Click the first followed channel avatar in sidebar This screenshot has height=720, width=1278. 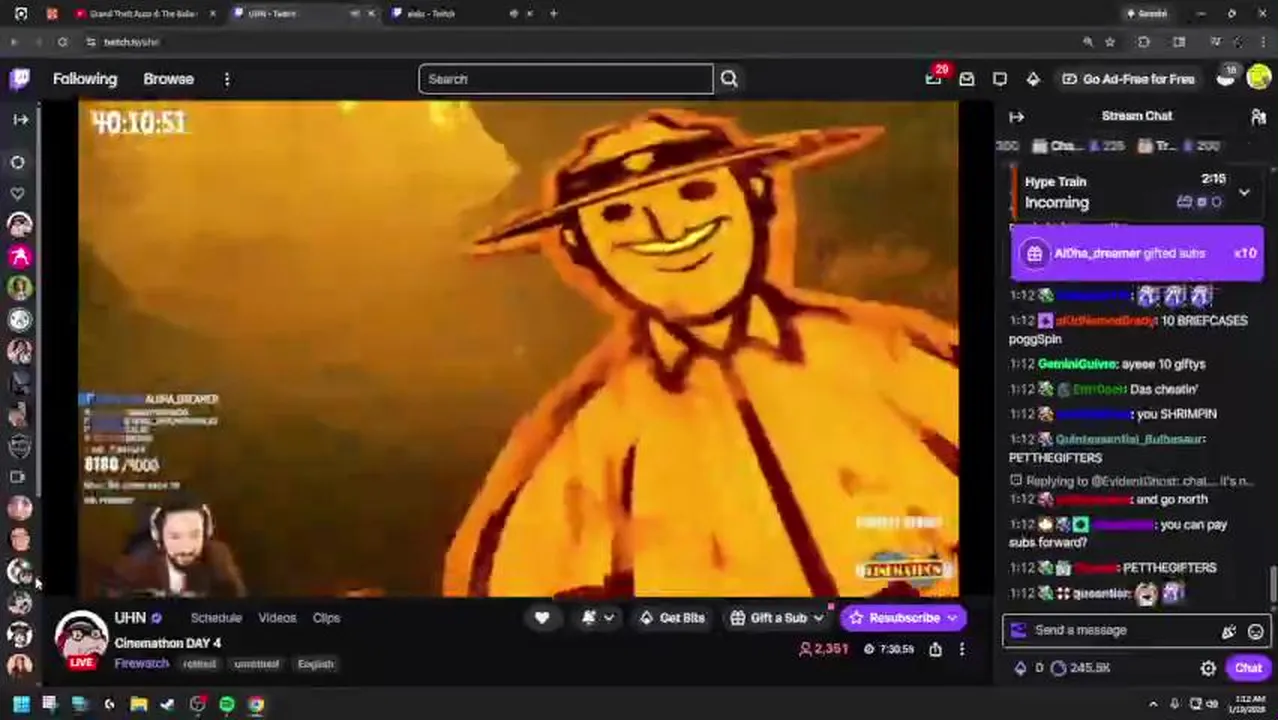[x=19, y=225]
